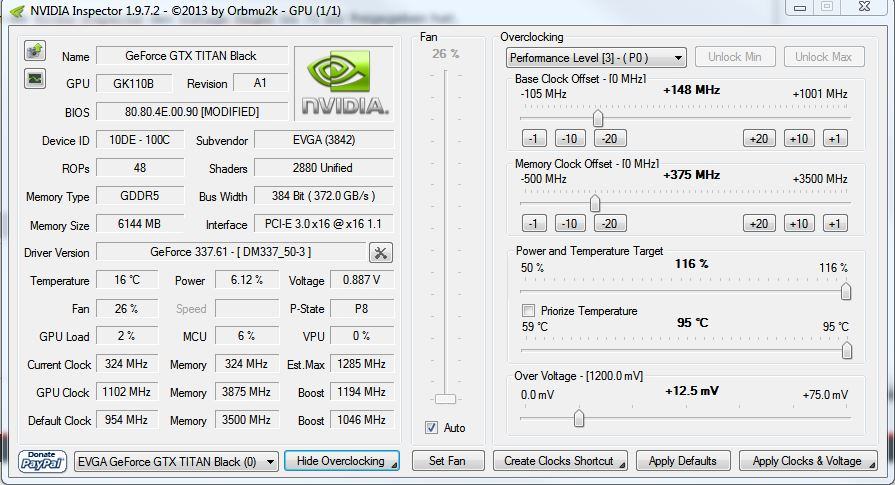Click the Over Voltage slider handle
This screenshot has height=485, width=895.
[x=579, y=418]
